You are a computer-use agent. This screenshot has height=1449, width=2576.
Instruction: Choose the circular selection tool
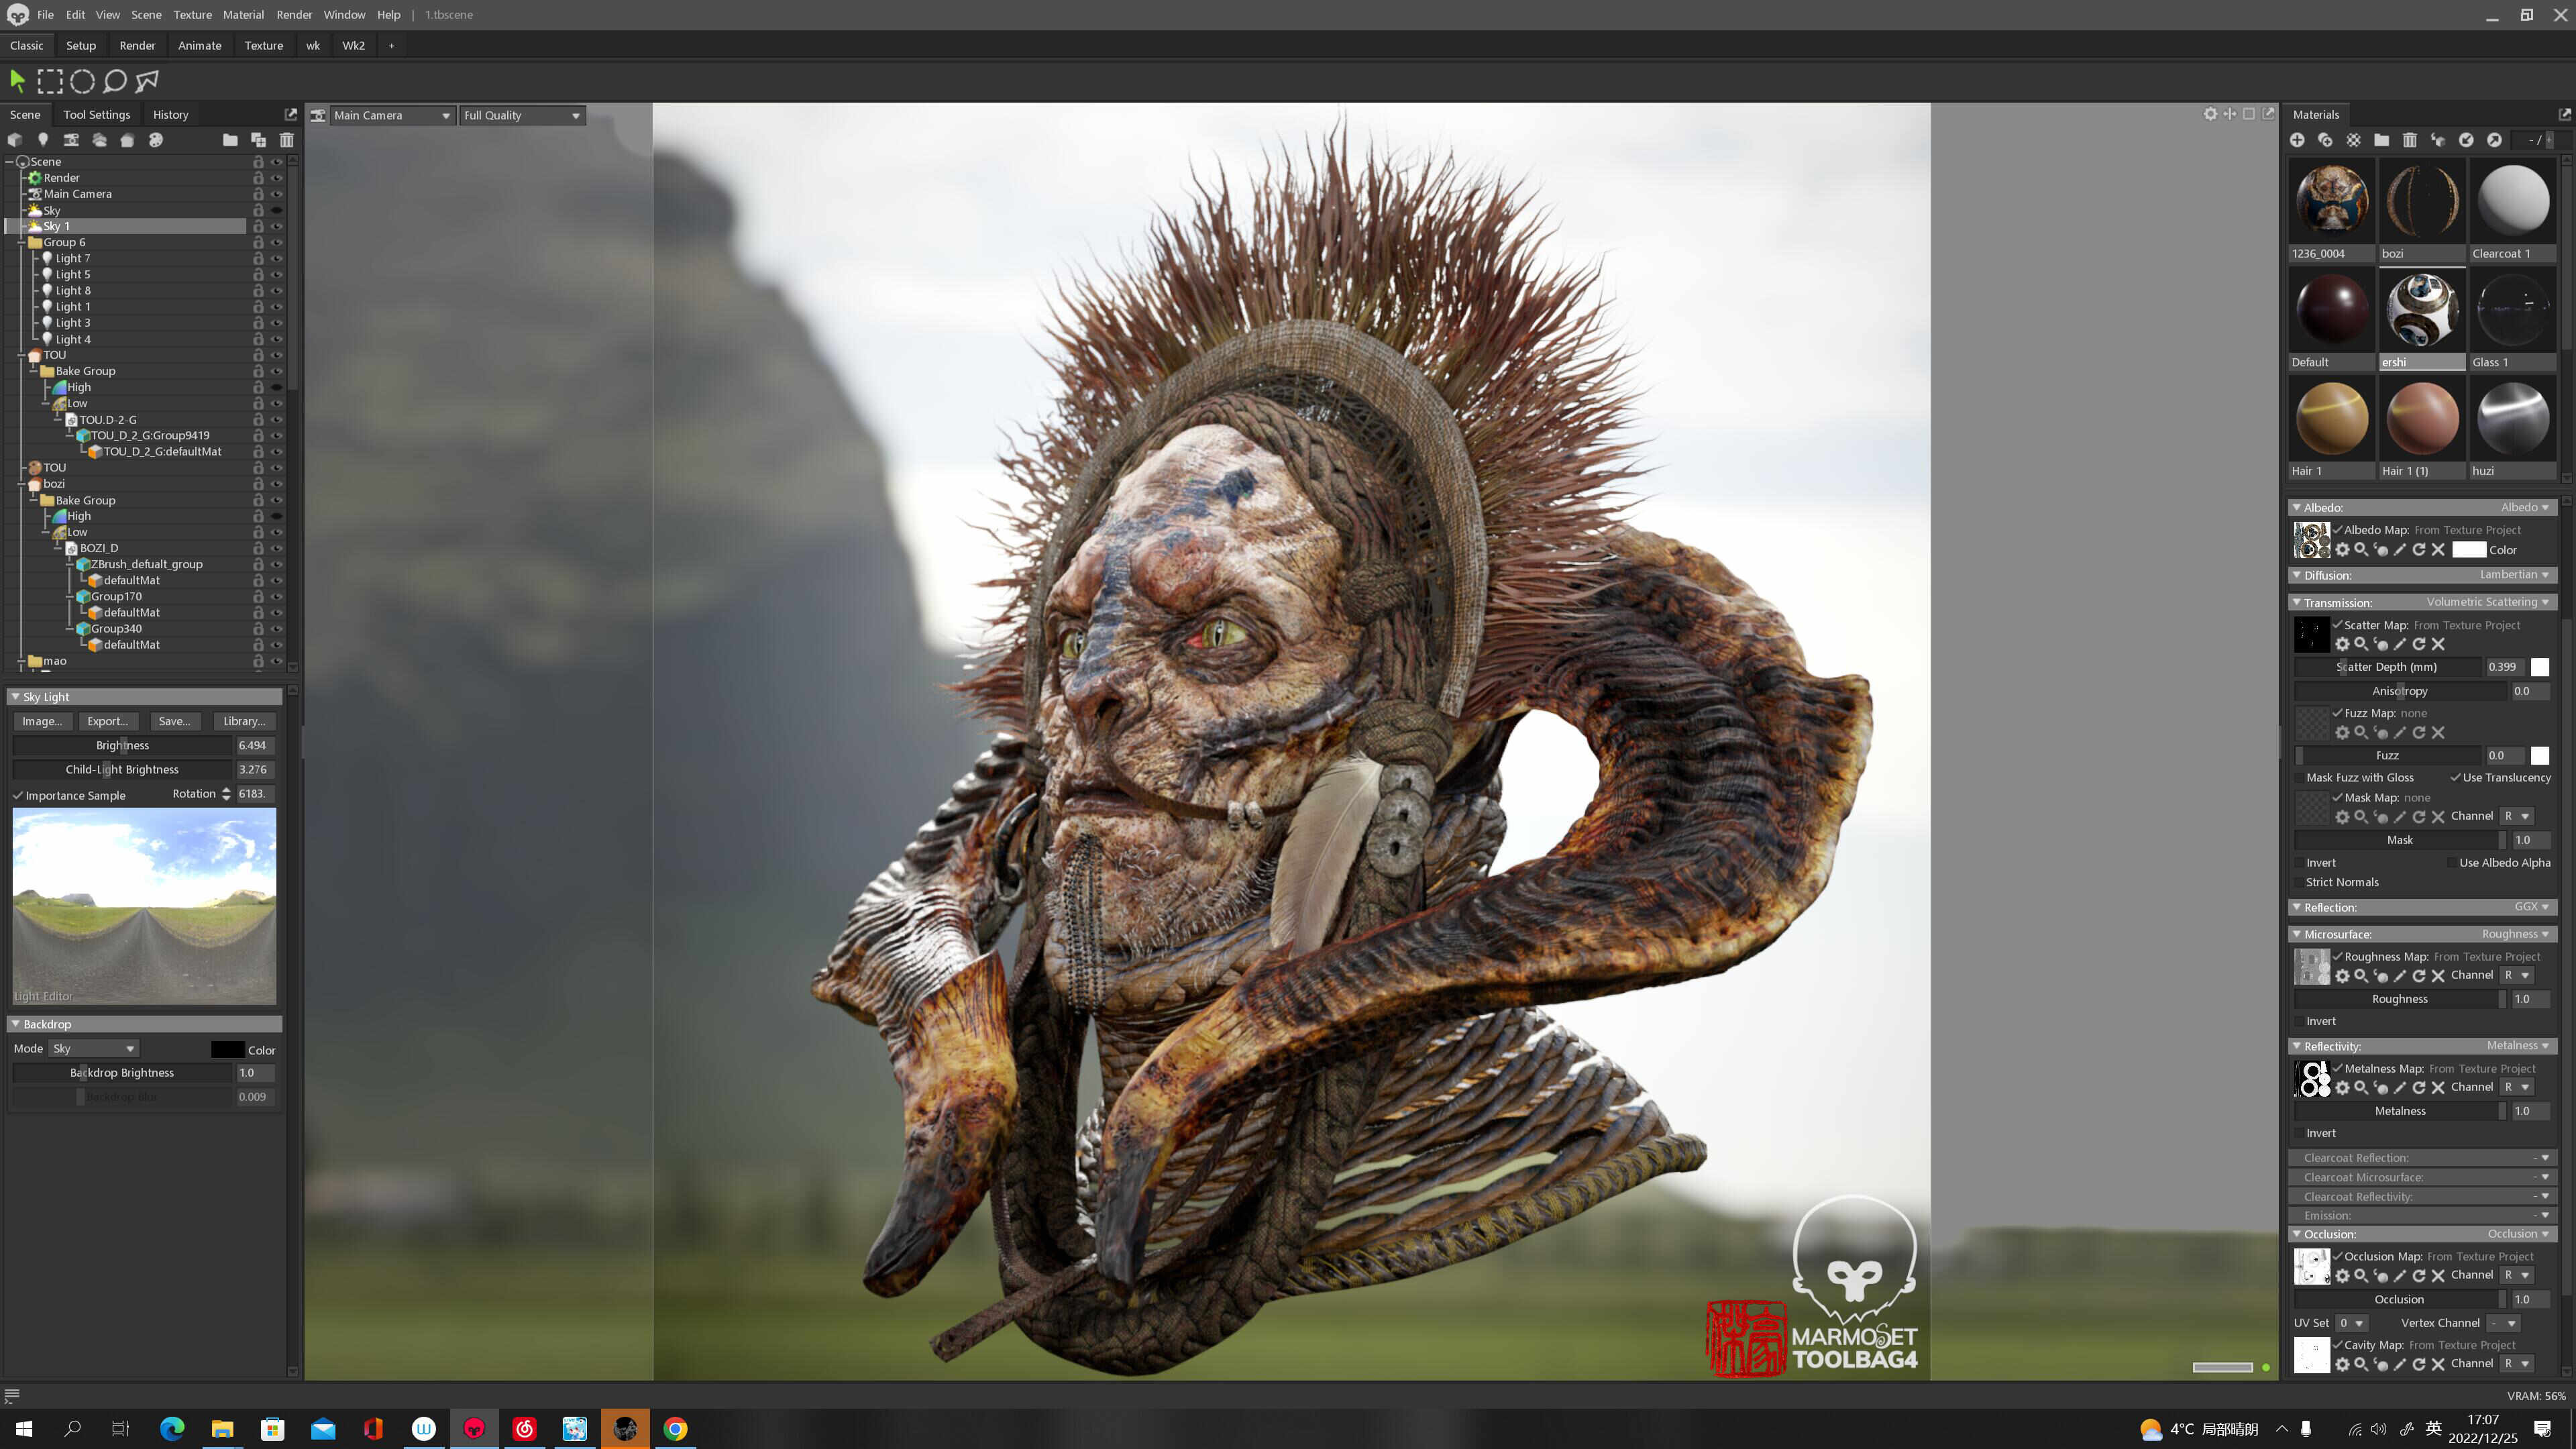pos(82,81)
